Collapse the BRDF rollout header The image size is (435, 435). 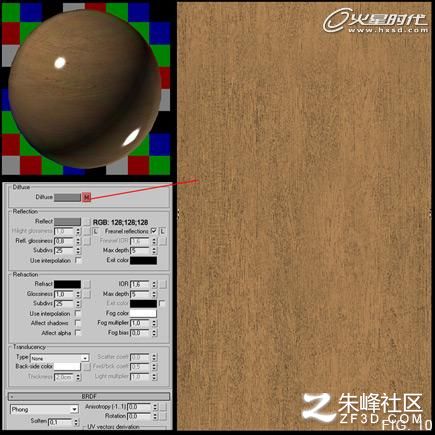pyautogui.click(x=89, y=396)
